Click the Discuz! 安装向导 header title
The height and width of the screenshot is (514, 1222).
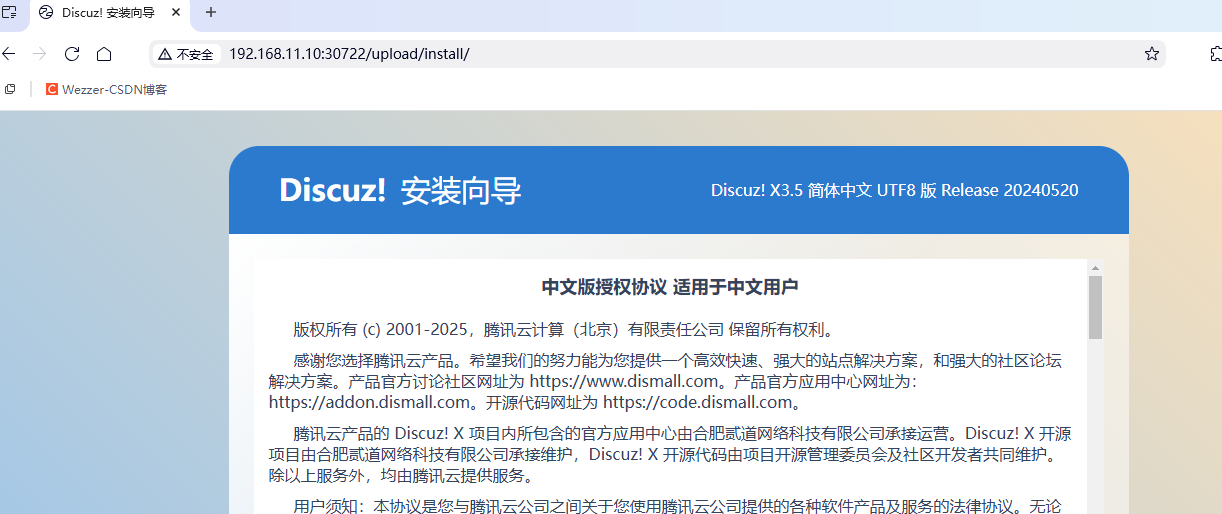(x=400, y=190)
